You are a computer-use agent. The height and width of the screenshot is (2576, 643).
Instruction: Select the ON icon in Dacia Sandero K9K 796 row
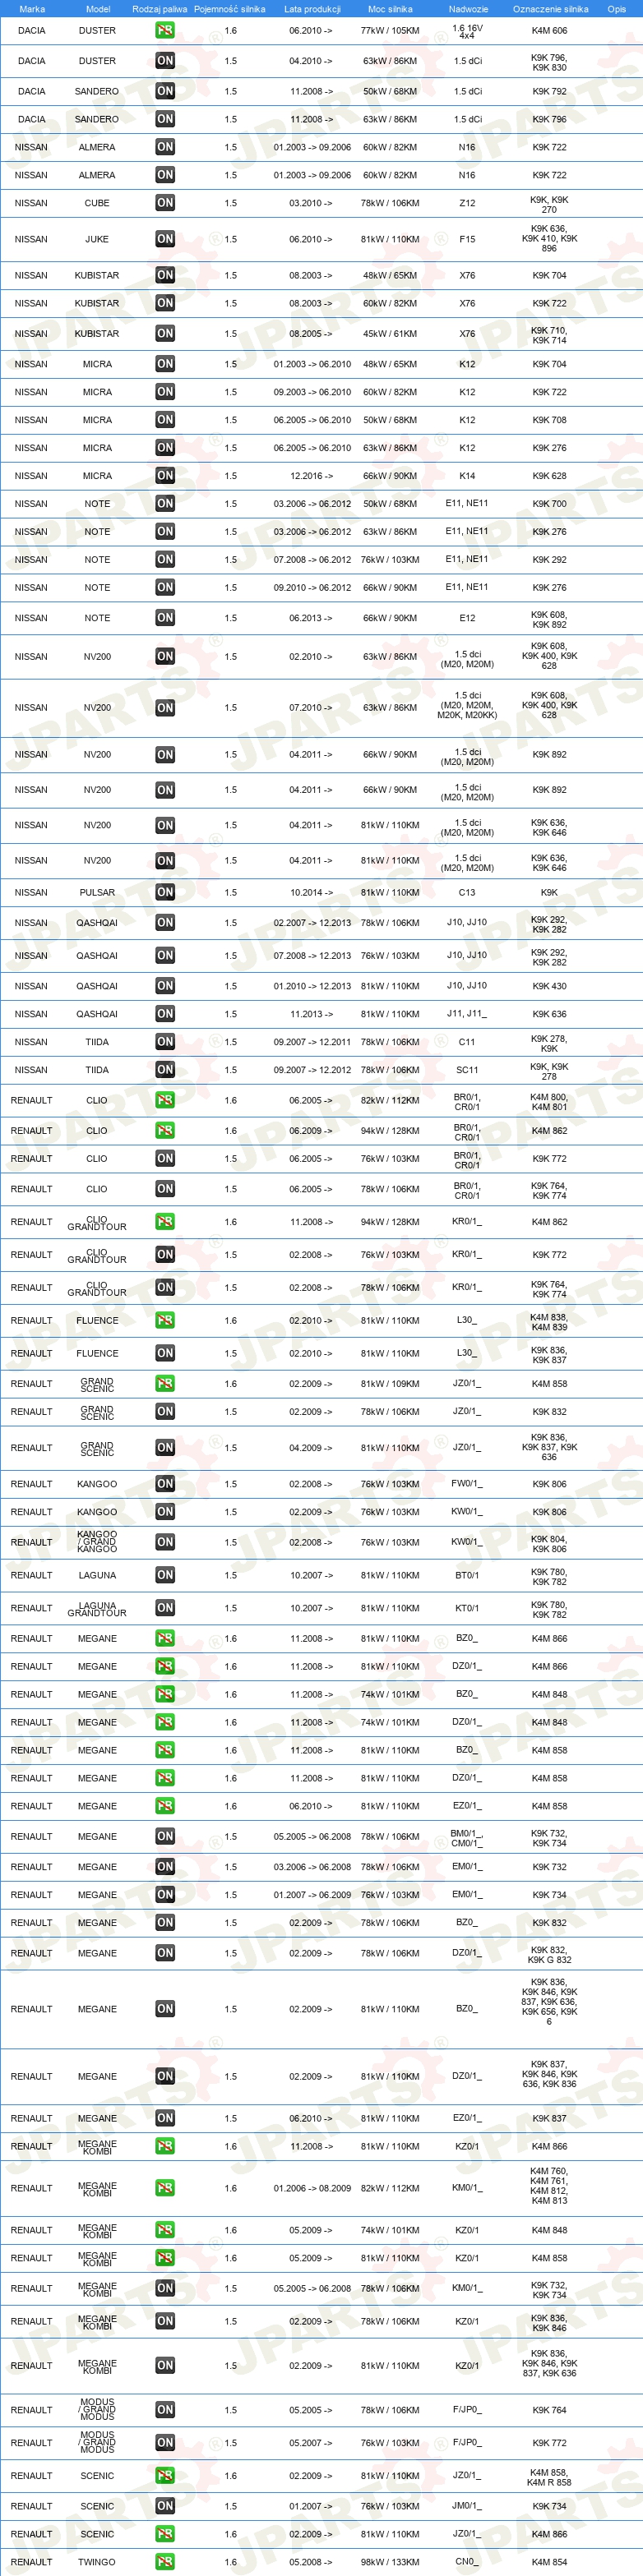pyautogui.click(x=165, y=119)
